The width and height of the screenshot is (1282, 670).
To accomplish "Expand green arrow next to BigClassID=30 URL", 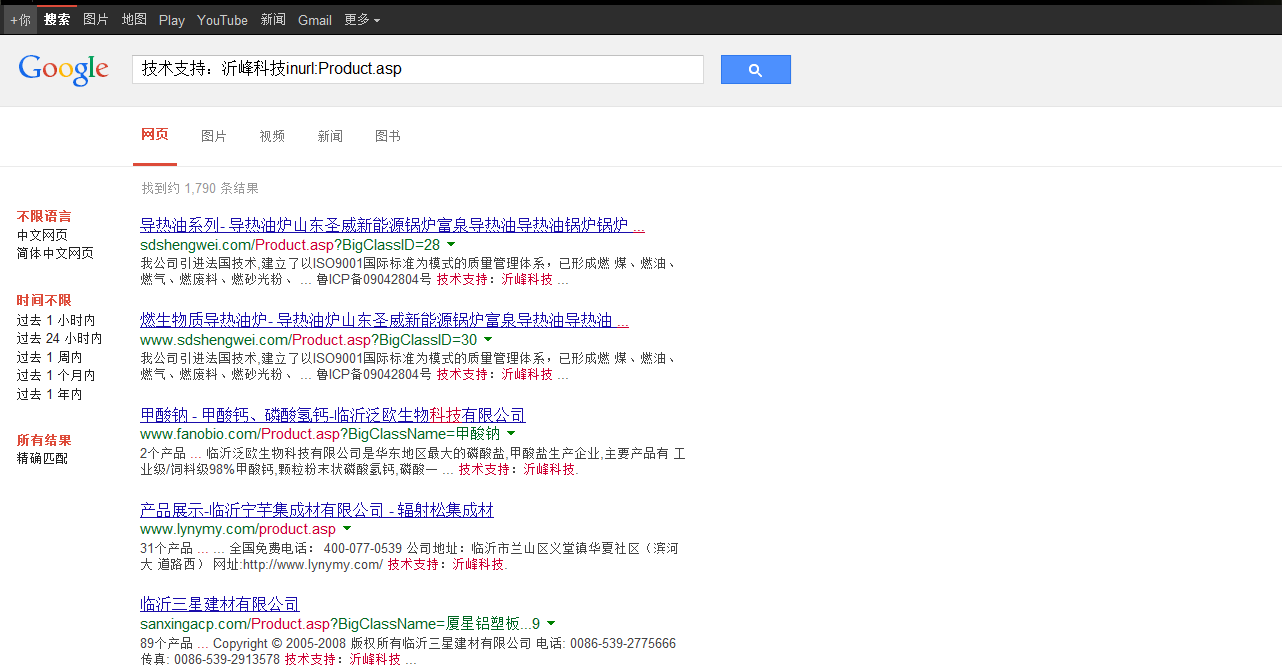I will (488, 340).
